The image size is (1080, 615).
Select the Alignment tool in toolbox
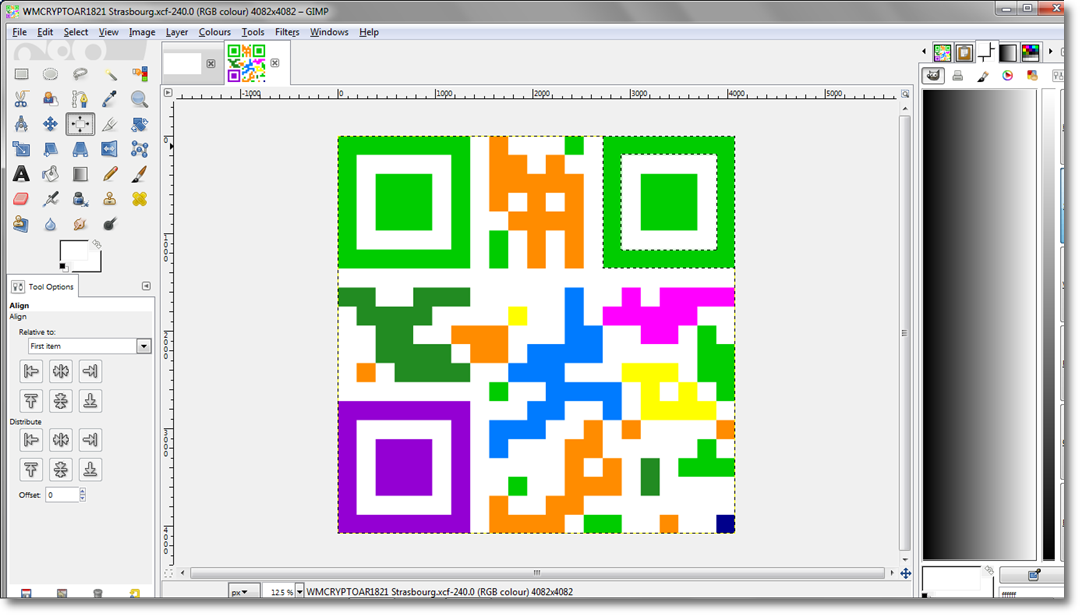pos(80,124)
